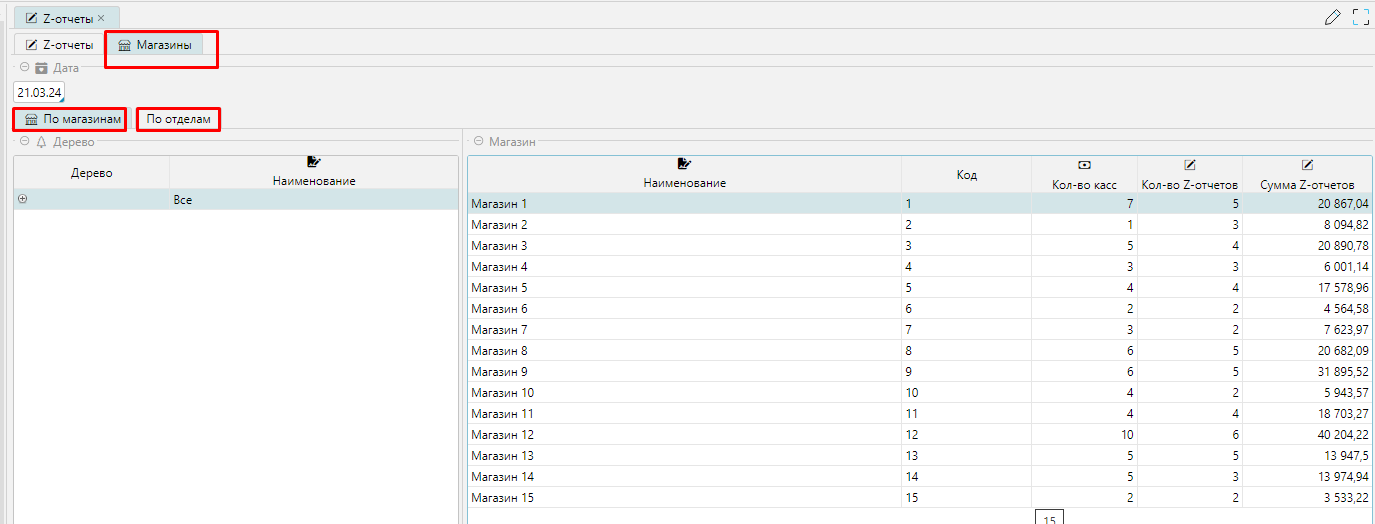Expand the Все tree node
Image resolution: width=1375 pixels, height=524 pixels.
(23, 200)
